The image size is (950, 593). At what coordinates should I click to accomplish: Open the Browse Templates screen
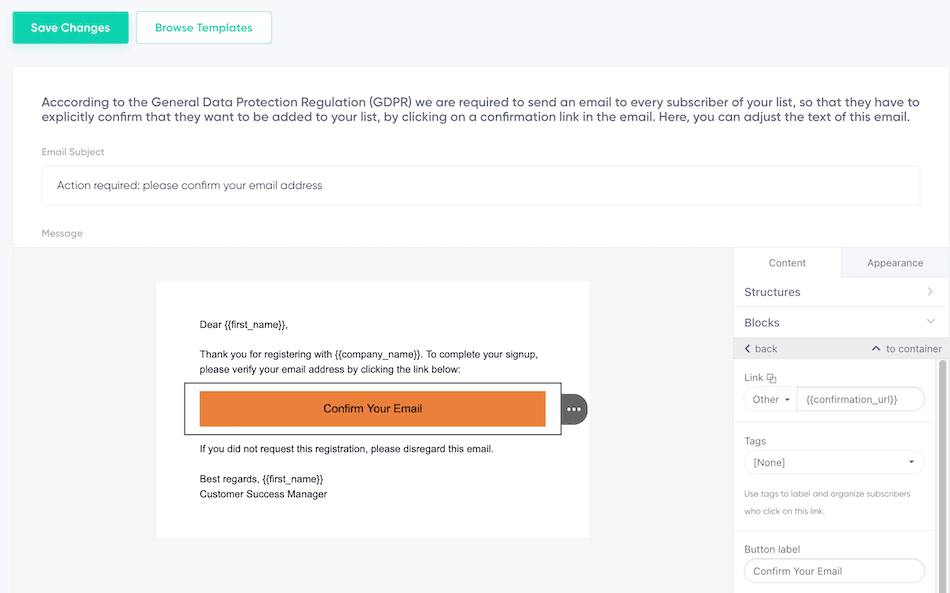click(x=203, y=27)
